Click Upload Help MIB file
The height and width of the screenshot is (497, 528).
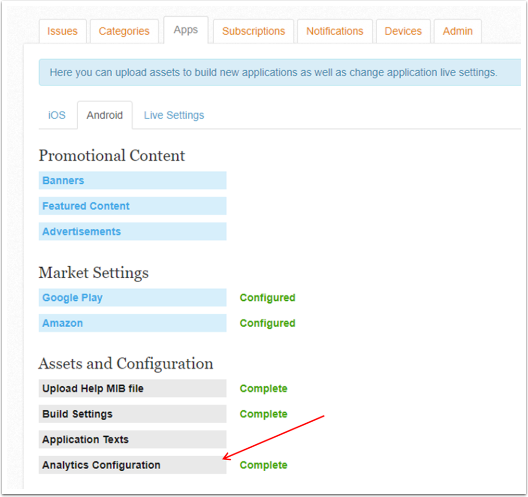coord(133,389)
